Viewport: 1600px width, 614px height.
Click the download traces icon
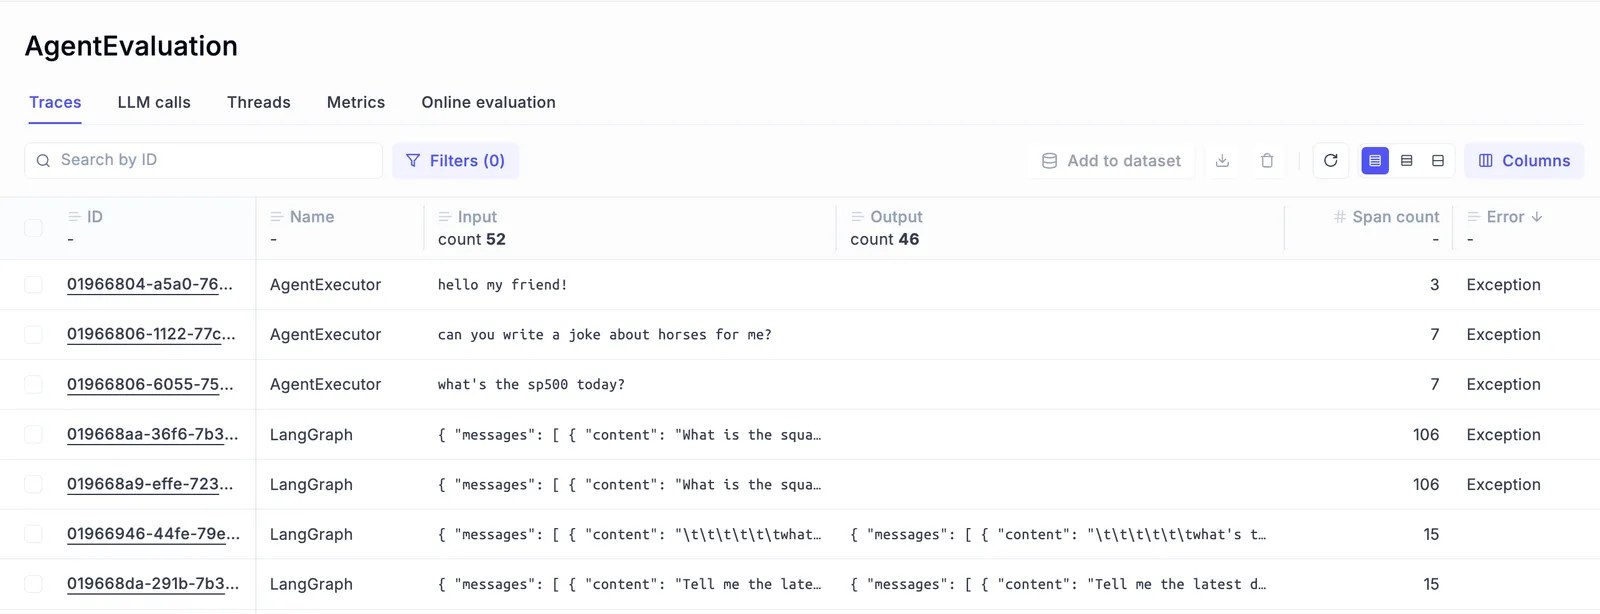point(1222,161)
